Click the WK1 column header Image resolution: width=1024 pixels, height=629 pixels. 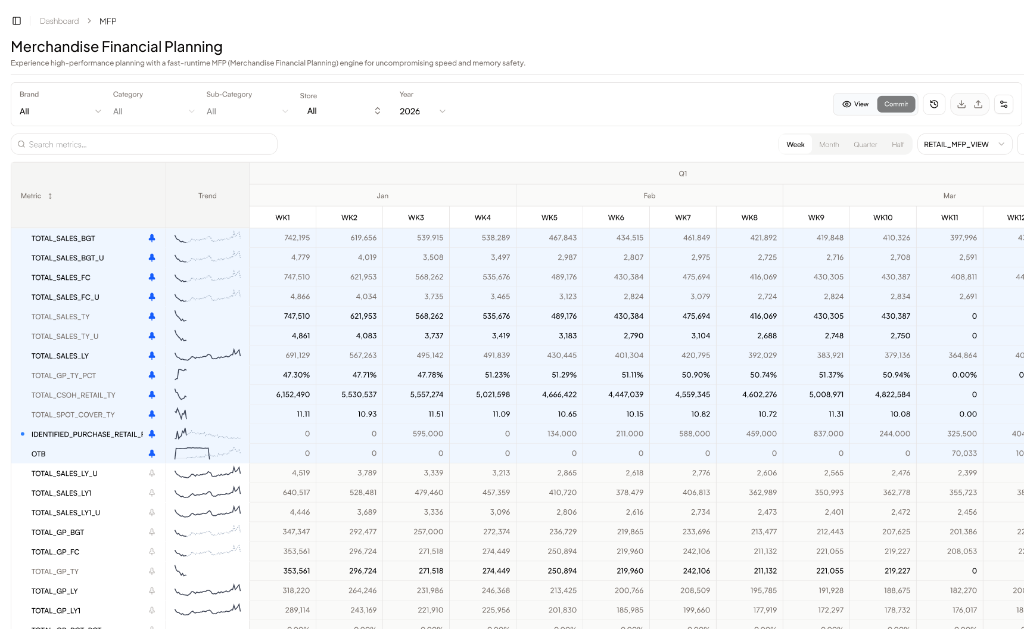(283, 218)
